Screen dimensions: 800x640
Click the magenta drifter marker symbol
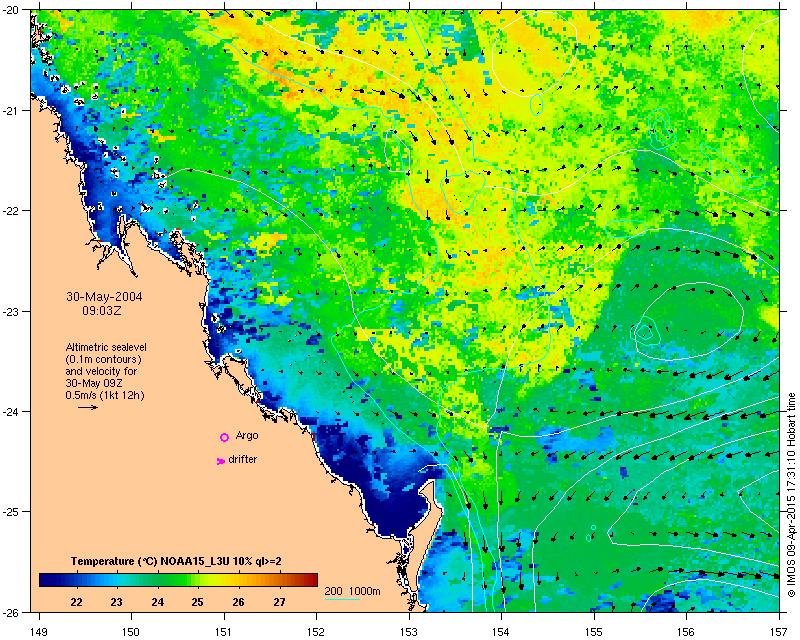(221, 461)
